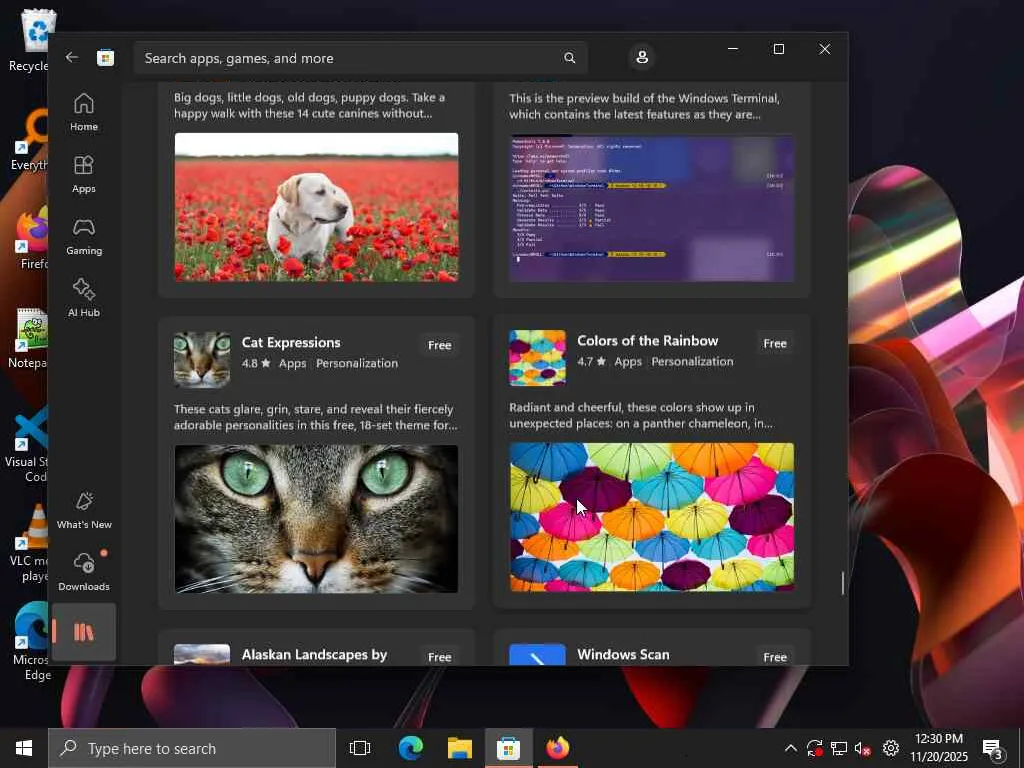Image resolution: width=1024 pixels, height=768 pixels.
Task: Select the VLC media player desktop icon
Action: (31, 542)
